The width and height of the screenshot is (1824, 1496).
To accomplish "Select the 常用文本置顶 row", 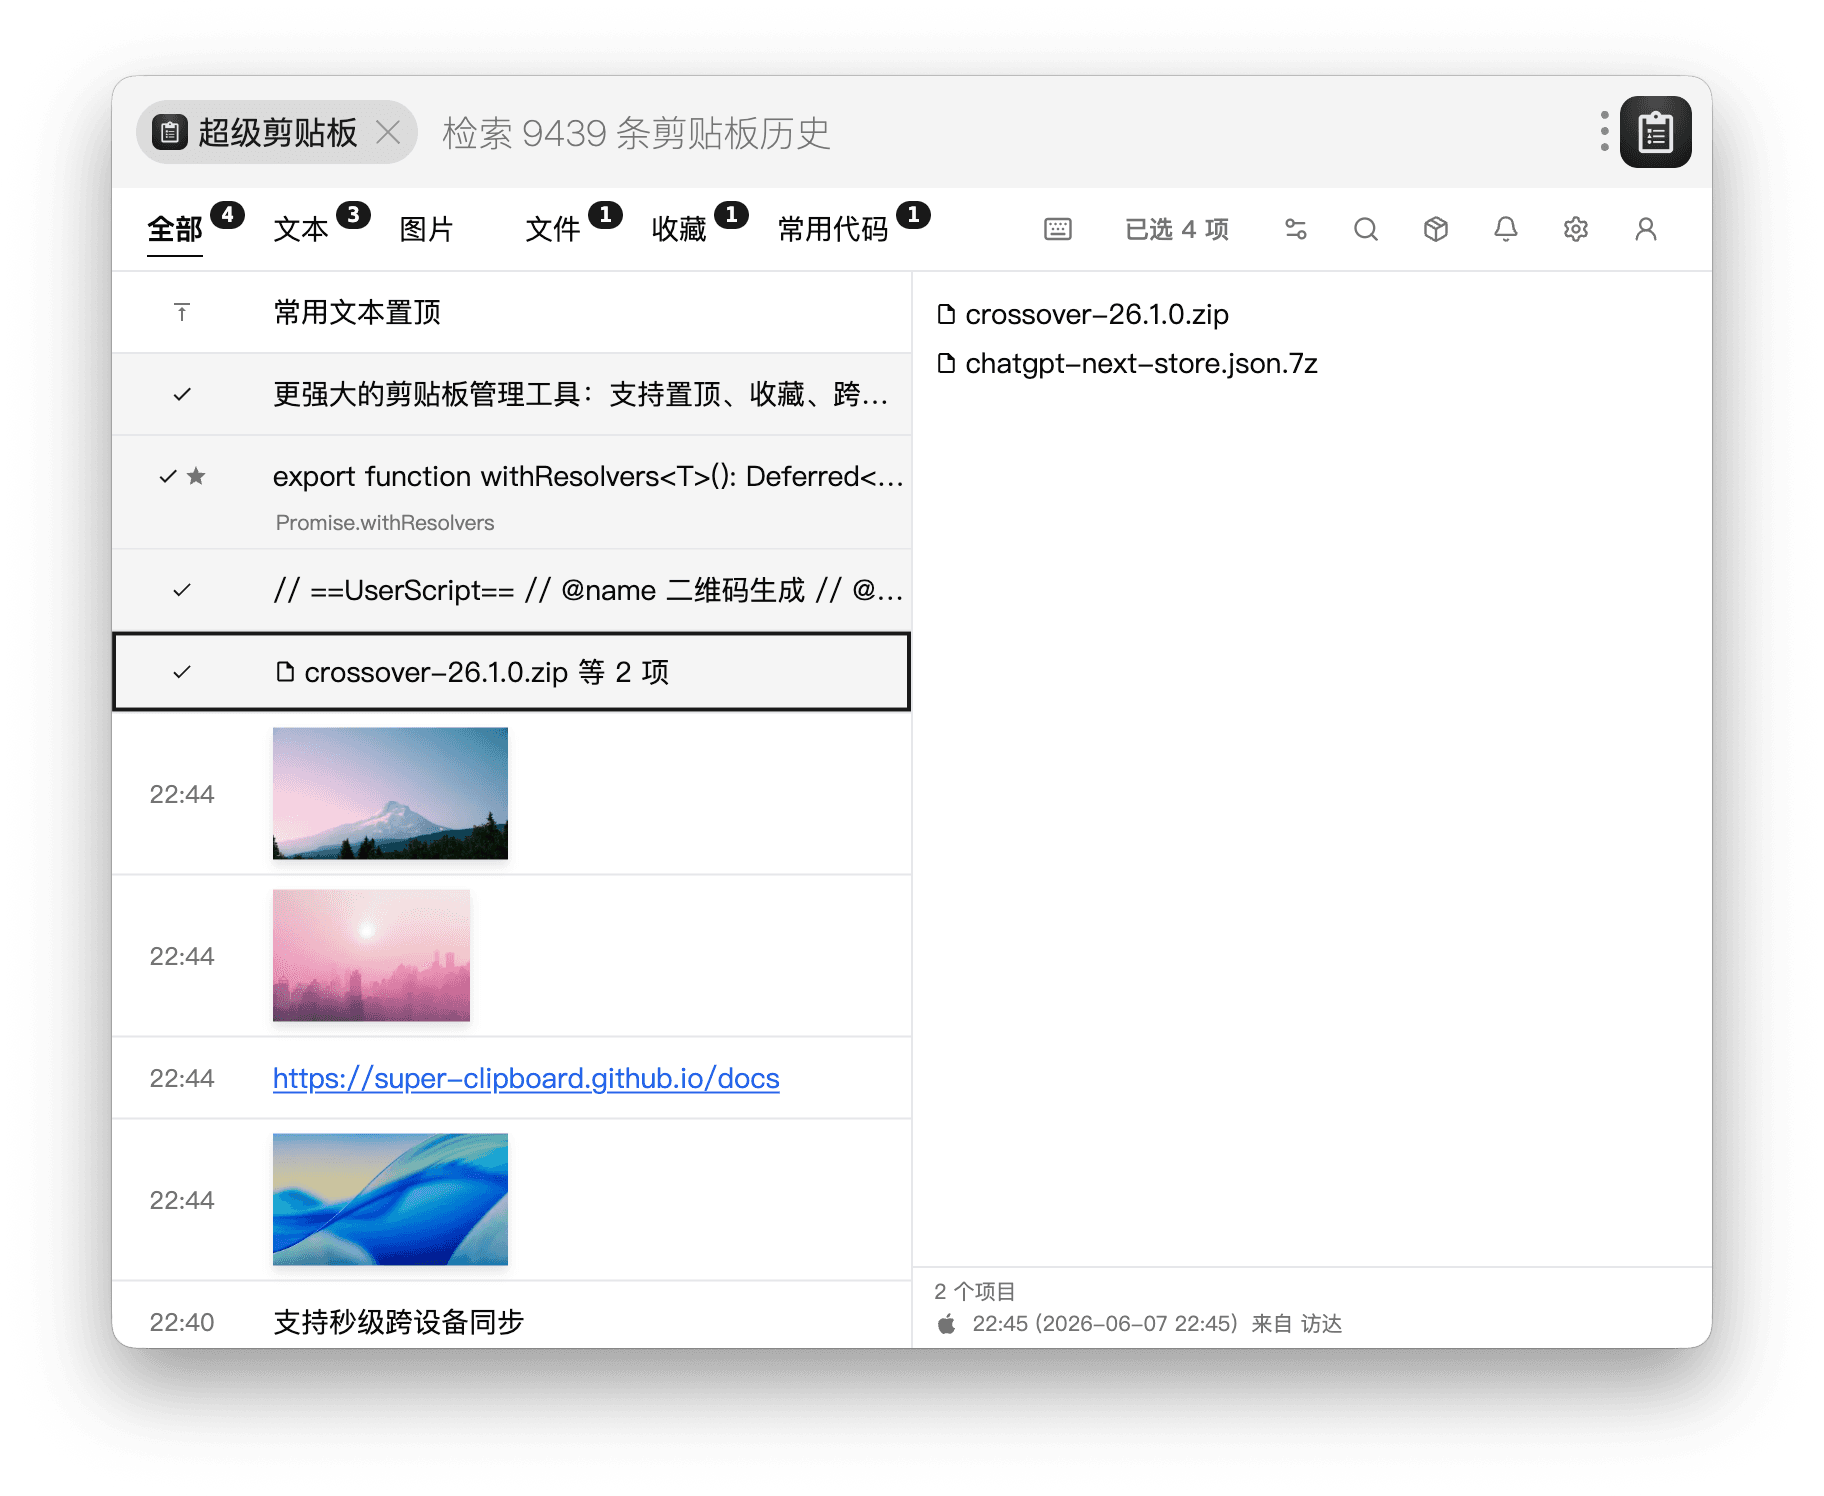I will point(512,313).
